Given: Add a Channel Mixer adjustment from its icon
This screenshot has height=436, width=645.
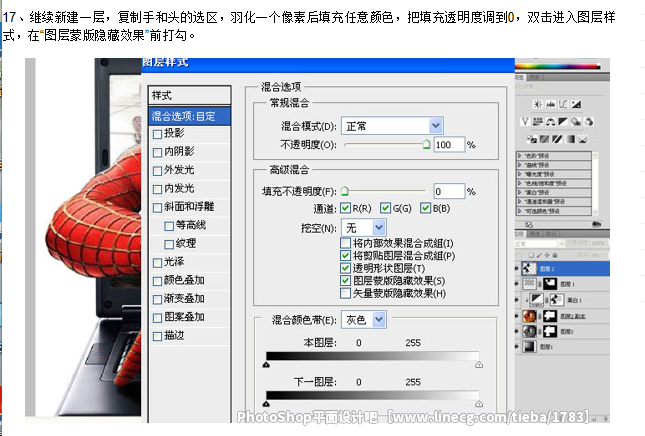Looking at the screenshot, I should (x=589, y=122).
